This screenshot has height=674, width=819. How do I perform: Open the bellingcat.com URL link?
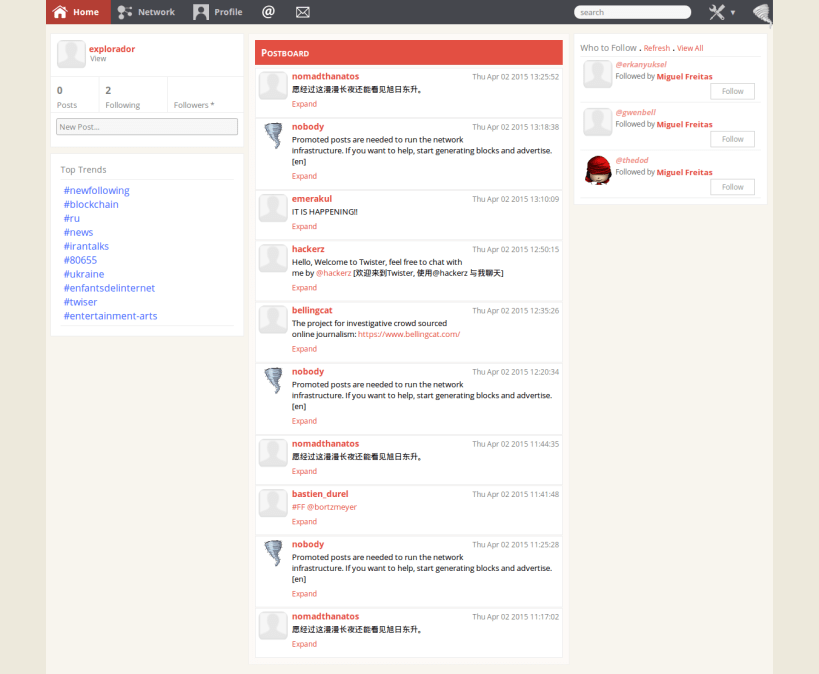click(409, 334)
